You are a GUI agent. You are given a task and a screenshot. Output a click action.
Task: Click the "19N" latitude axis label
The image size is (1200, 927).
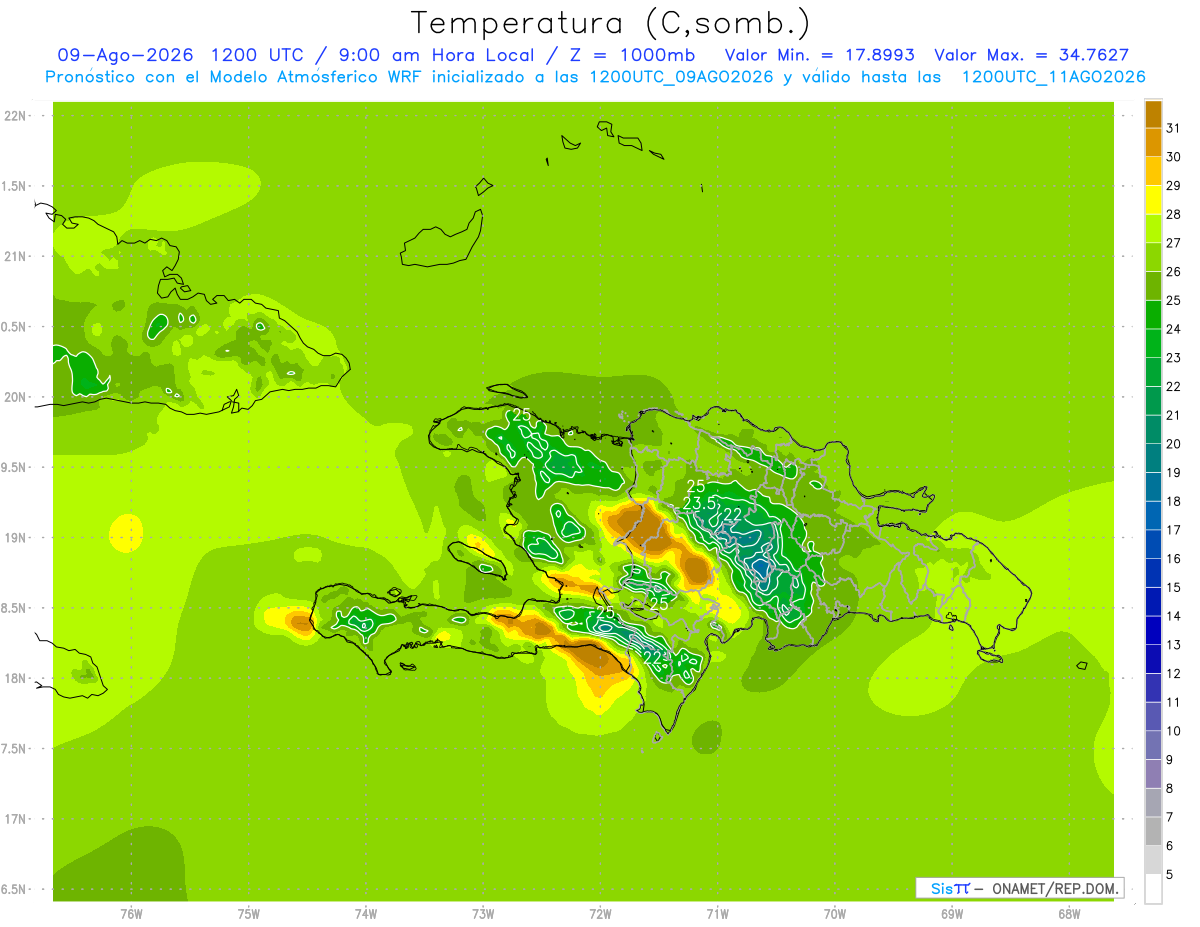pyautogui.click(x=15, y=538)
